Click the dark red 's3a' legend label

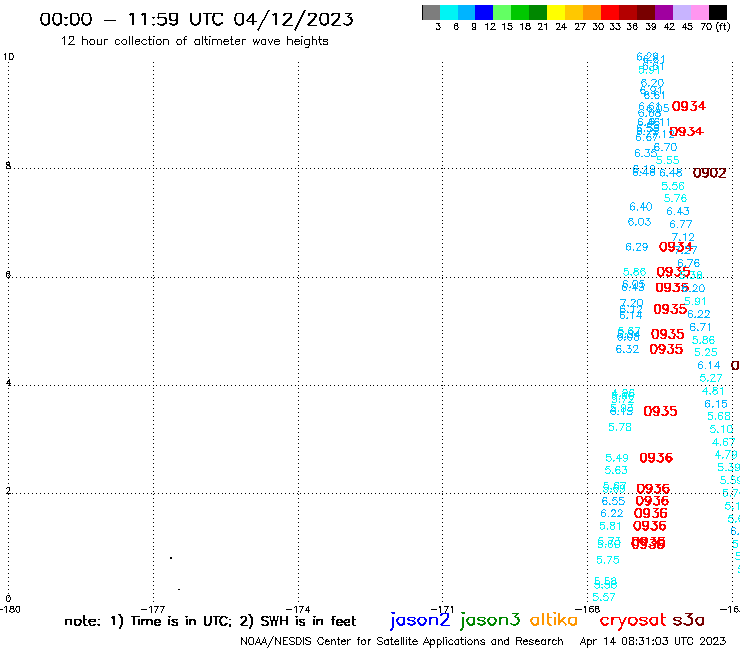pos(688,620)
